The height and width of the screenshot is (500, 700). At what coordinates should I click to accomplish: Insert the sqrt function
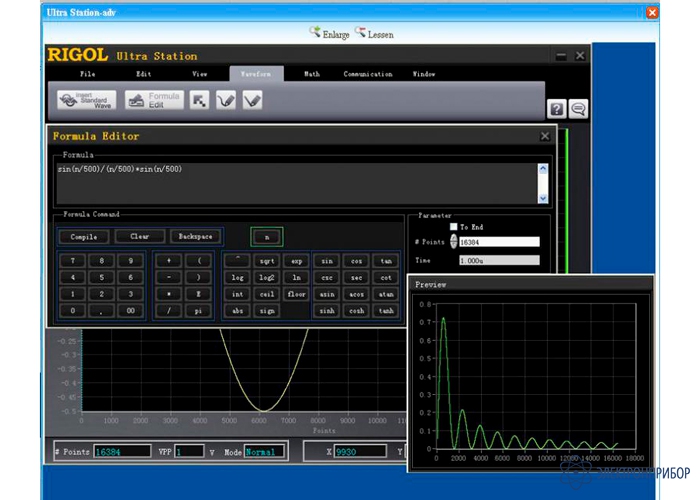267,261
